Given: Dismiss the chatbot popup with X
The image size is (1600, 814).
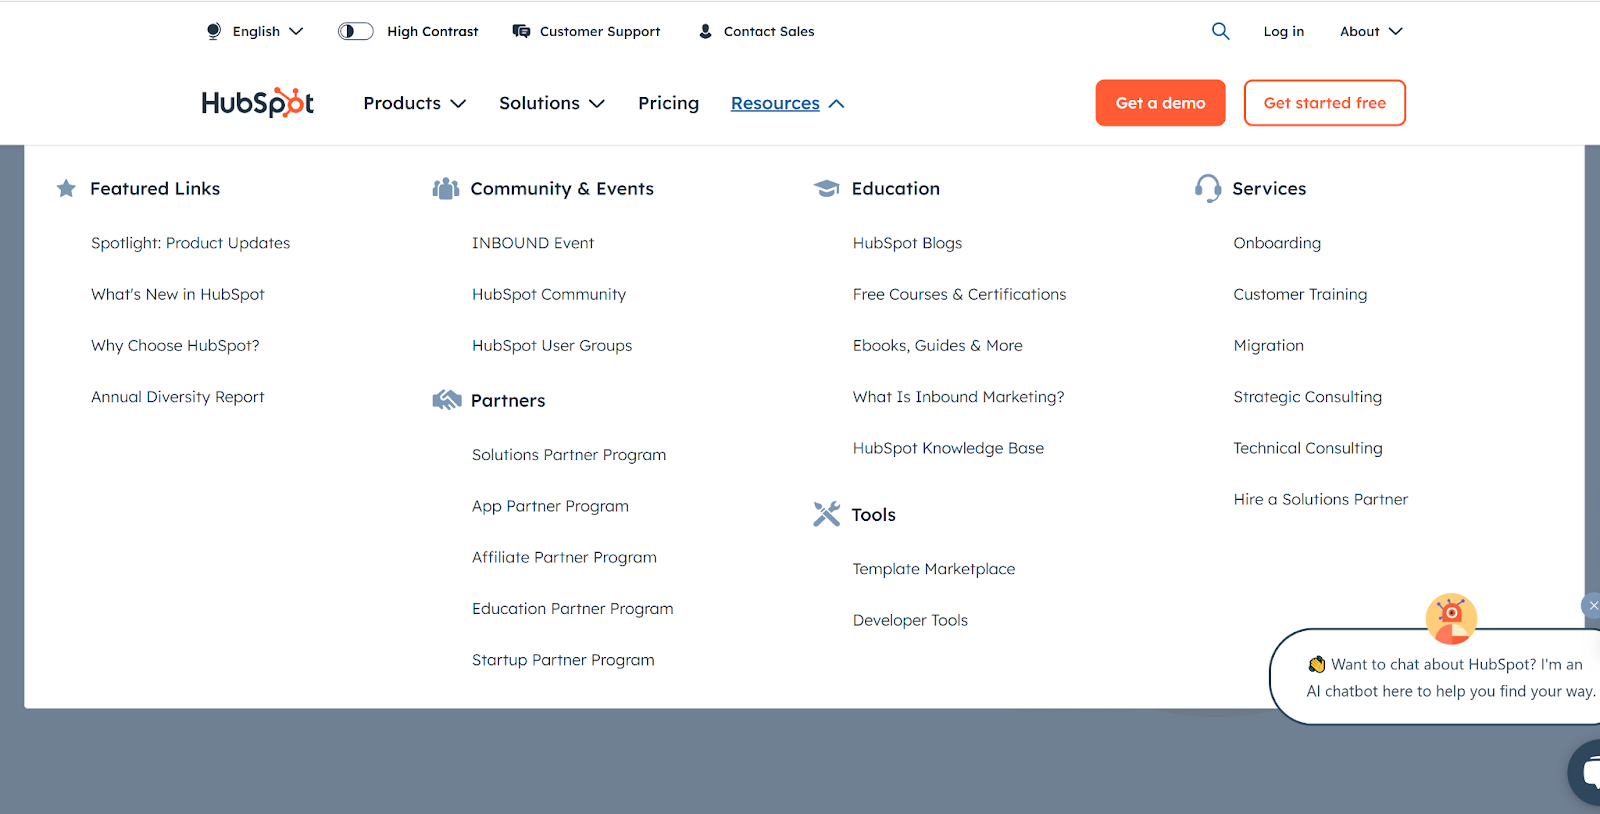Looking at the screenshot, I should click(1591, 605).
